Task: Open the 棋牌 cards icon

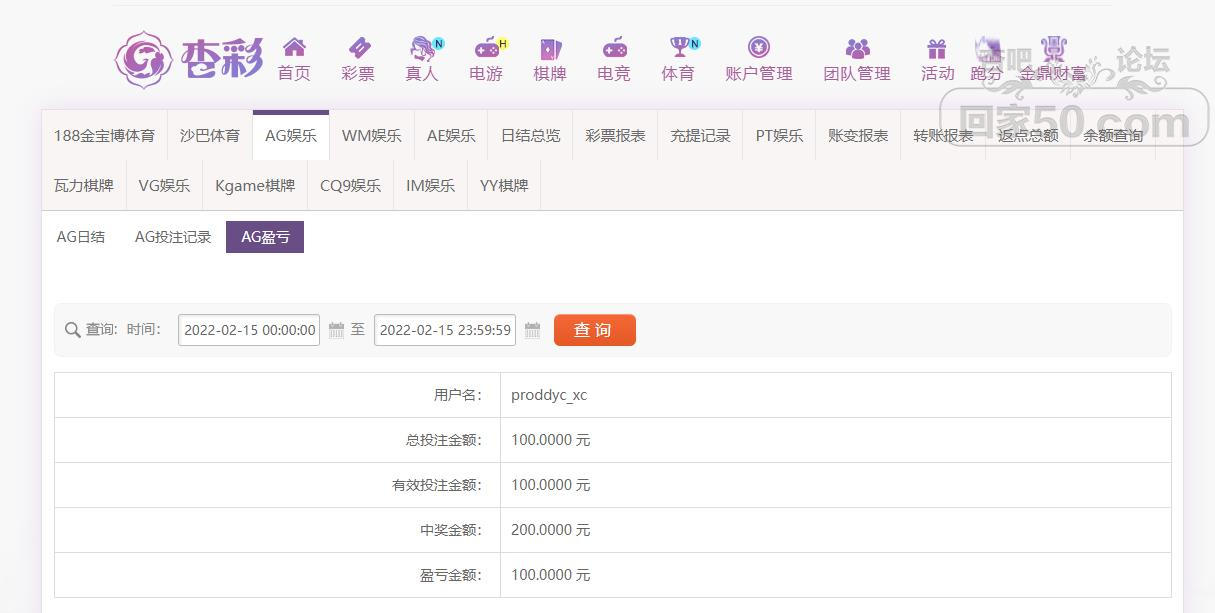Action: pos(550,47)
